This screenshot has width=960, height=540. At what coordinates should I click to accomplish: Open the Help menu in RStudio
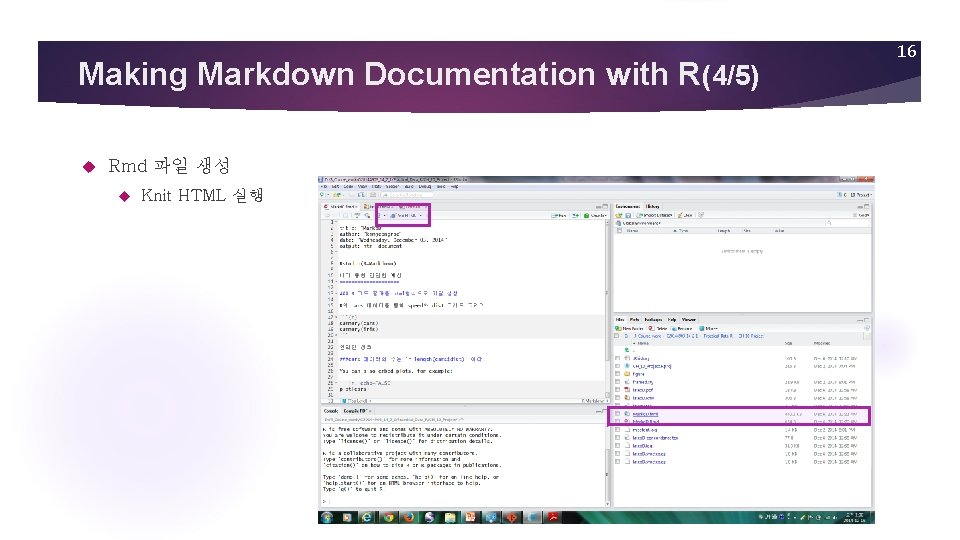[x=454, y=187]
